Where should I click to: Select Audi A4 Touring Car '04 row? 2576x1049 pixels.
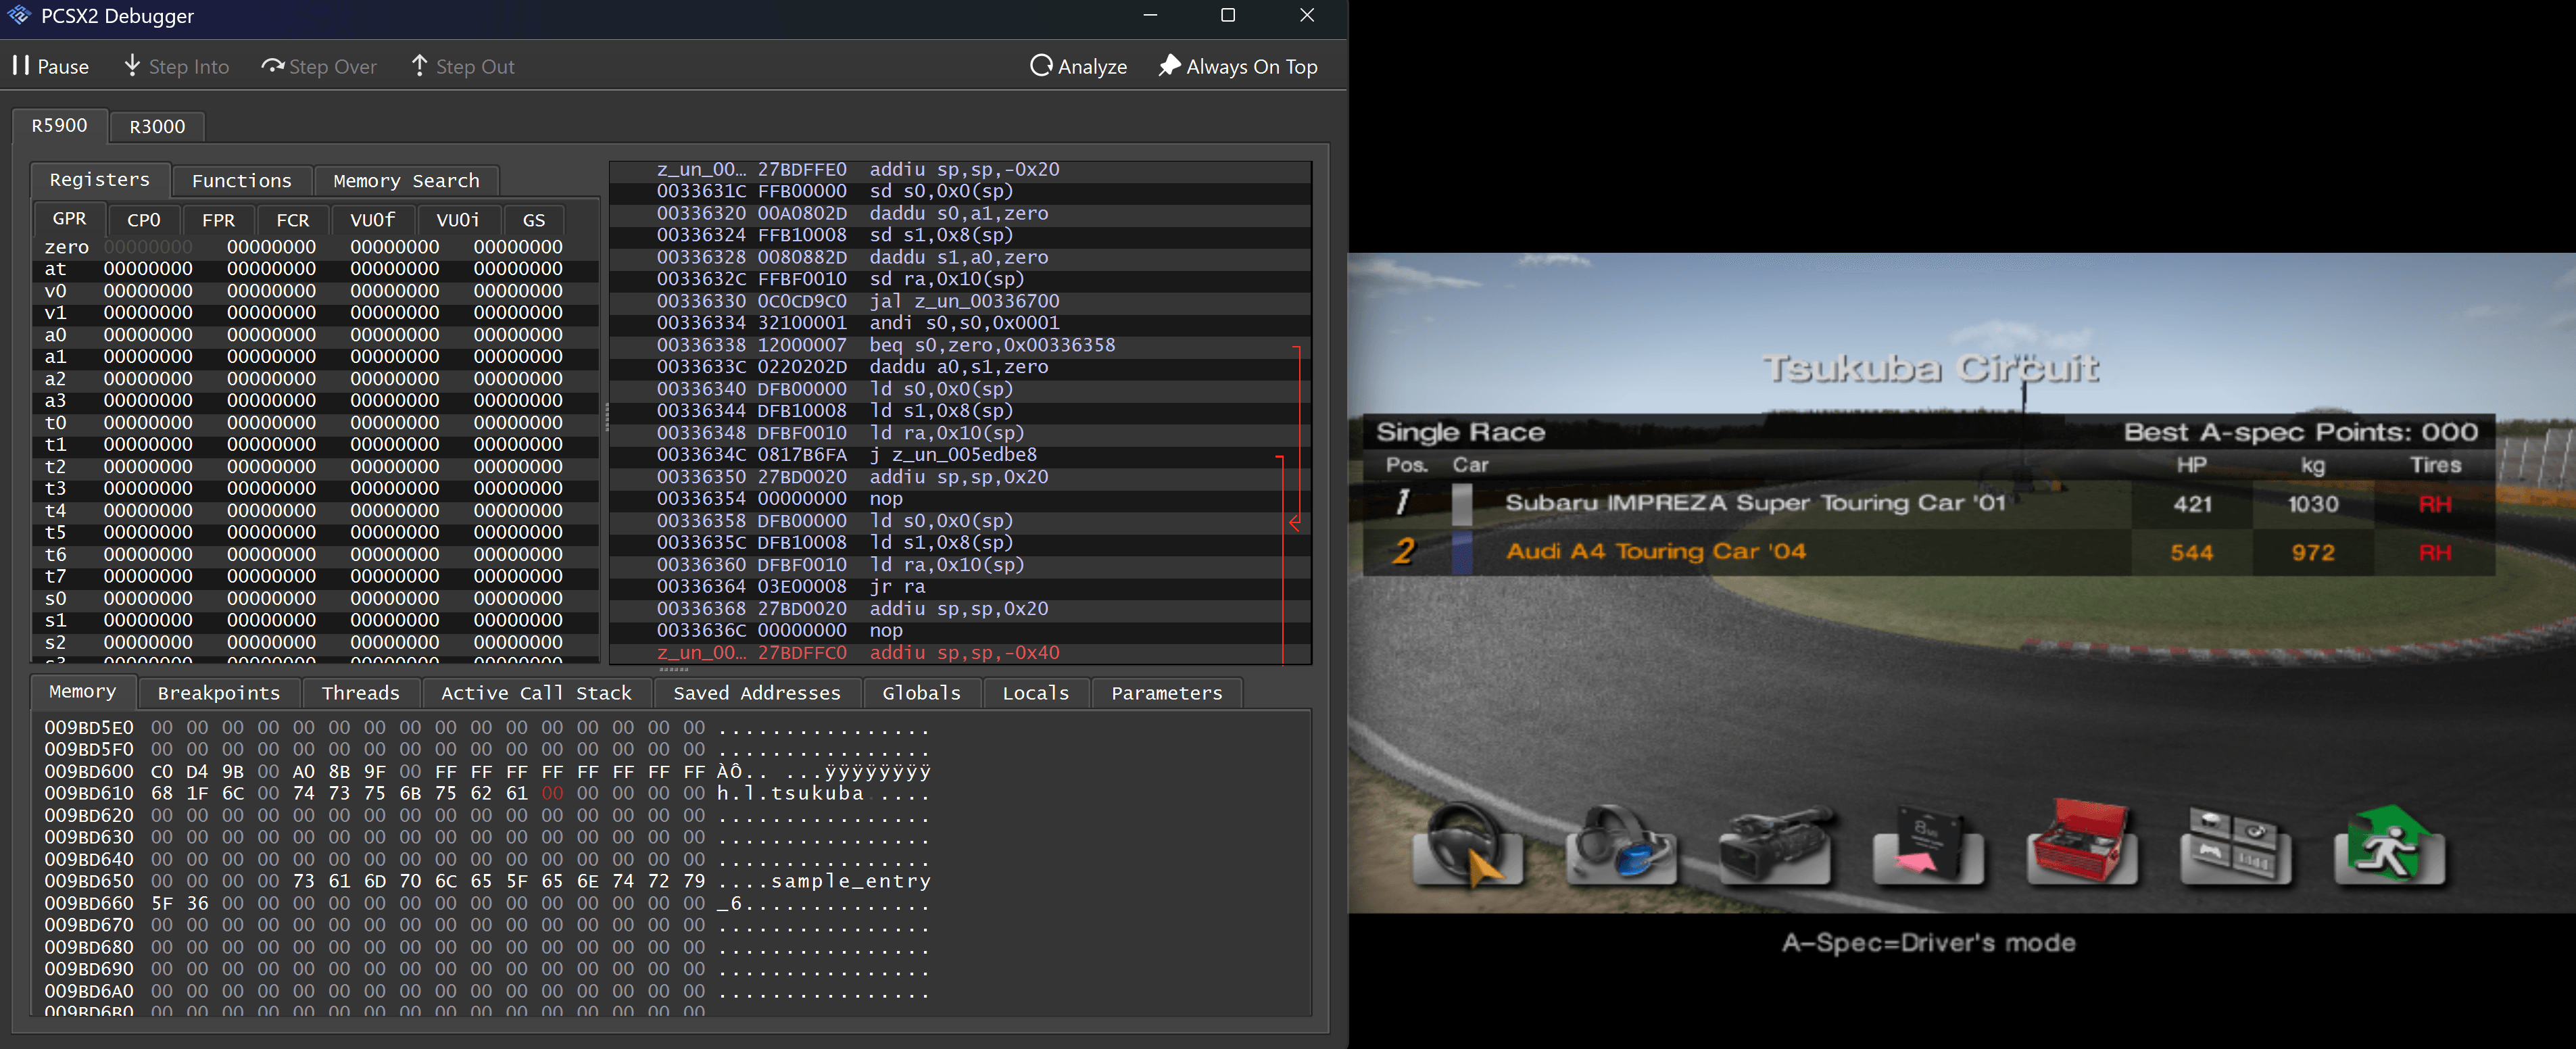point(1928,552)
